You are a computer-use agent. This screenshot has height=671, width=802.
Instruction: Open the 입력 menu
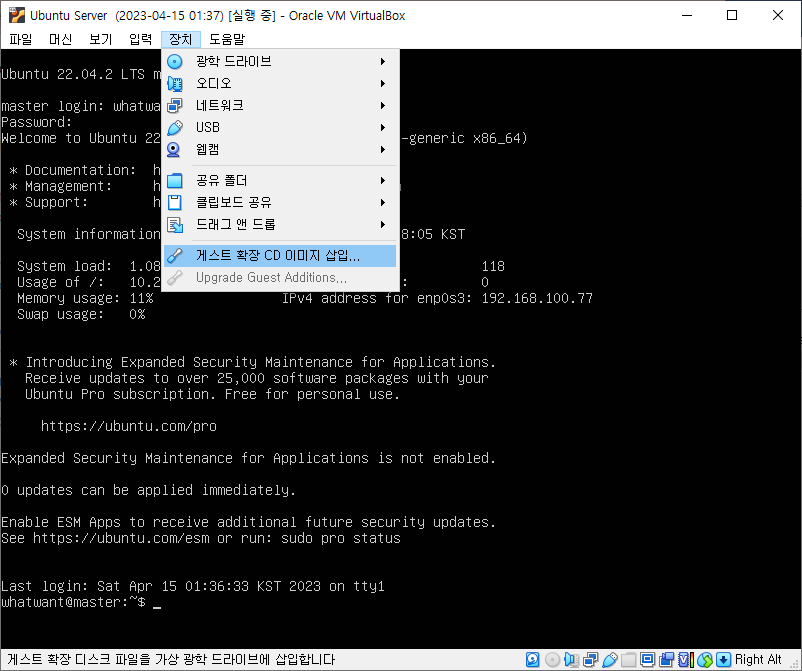click(140, 39)
